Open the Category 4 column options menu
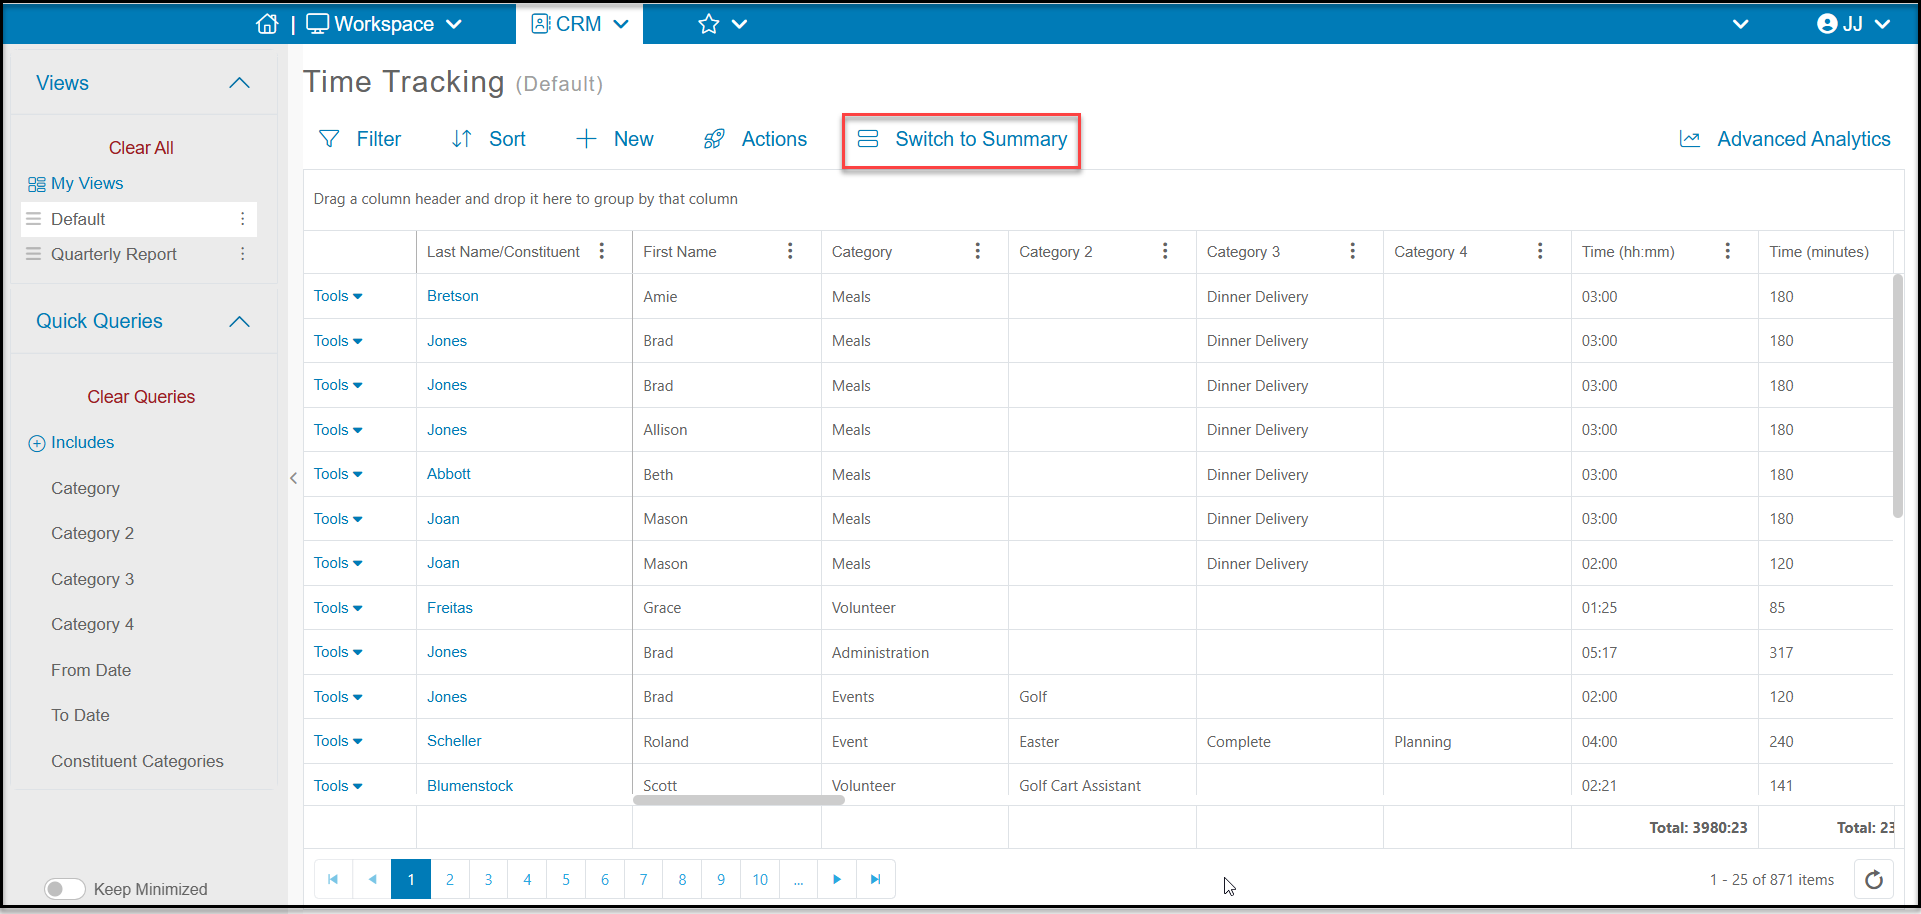The height and width of the screenshot is (914, 1921). pos(1540,251)
